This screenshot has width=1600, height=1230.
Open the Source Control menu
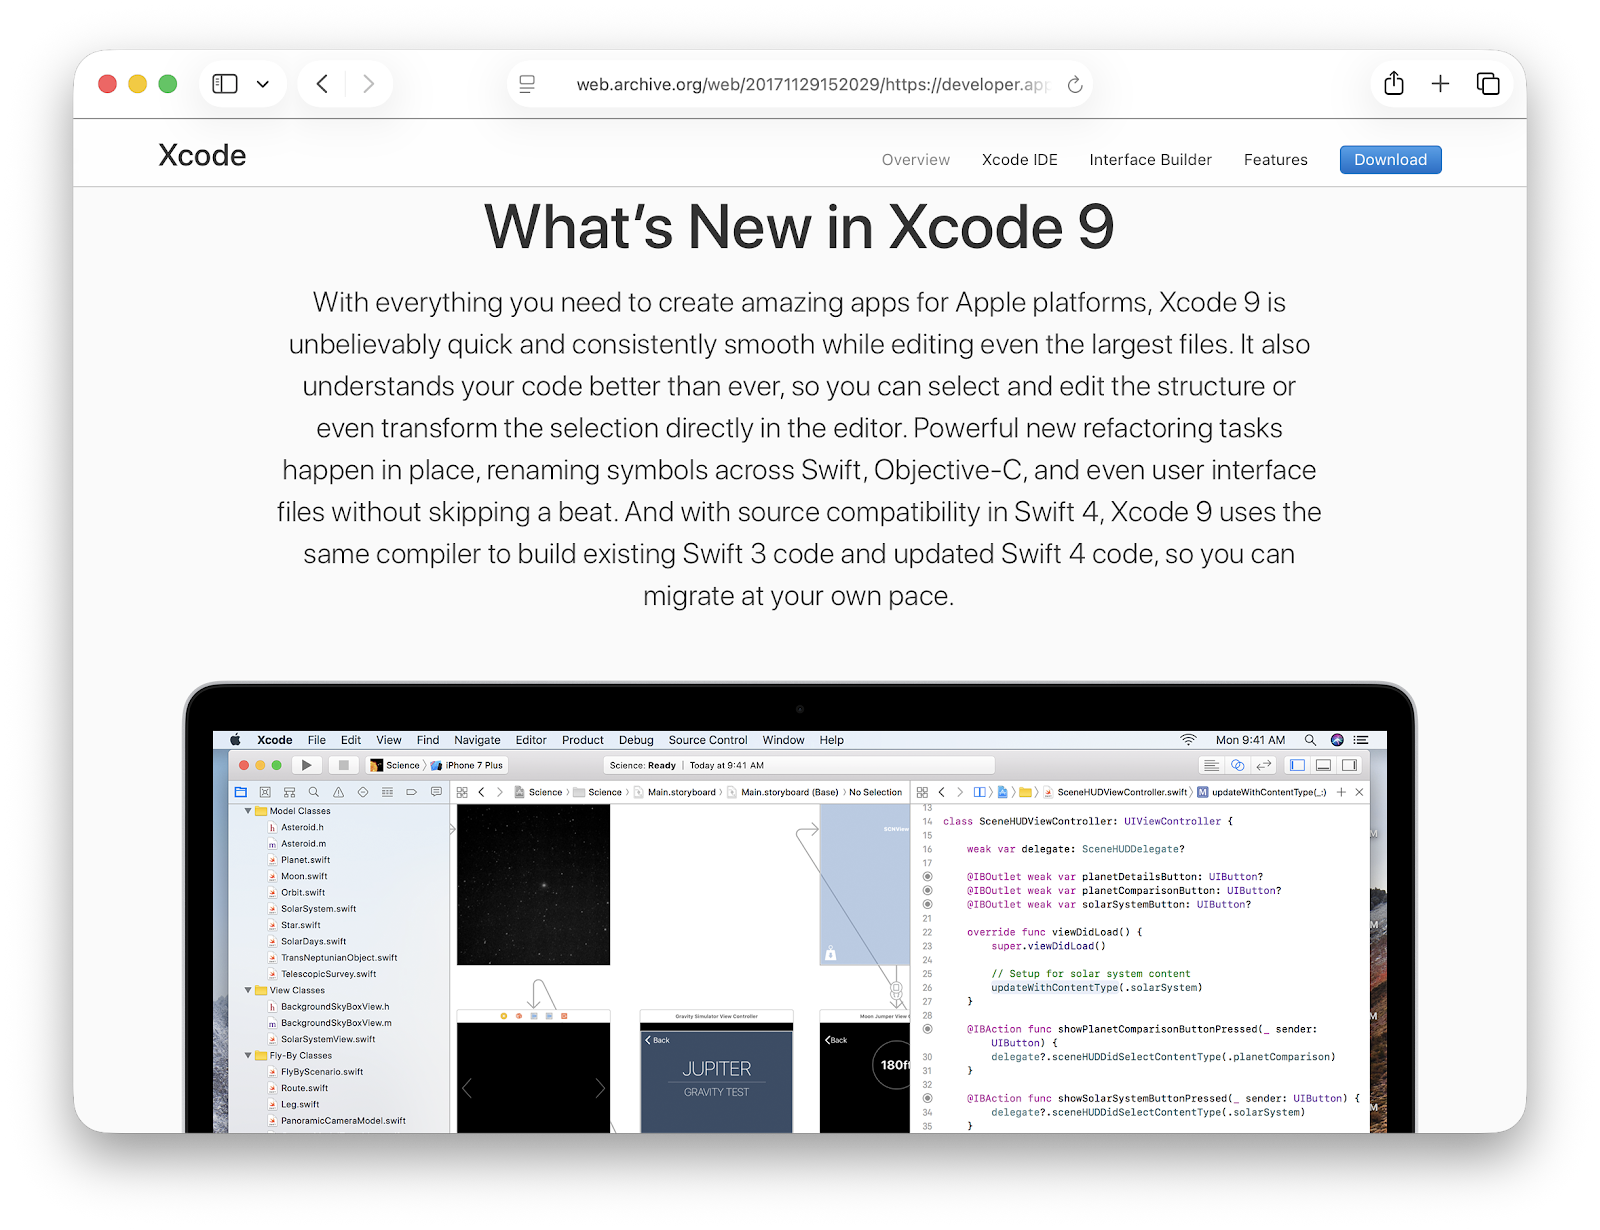click(708, 740)
